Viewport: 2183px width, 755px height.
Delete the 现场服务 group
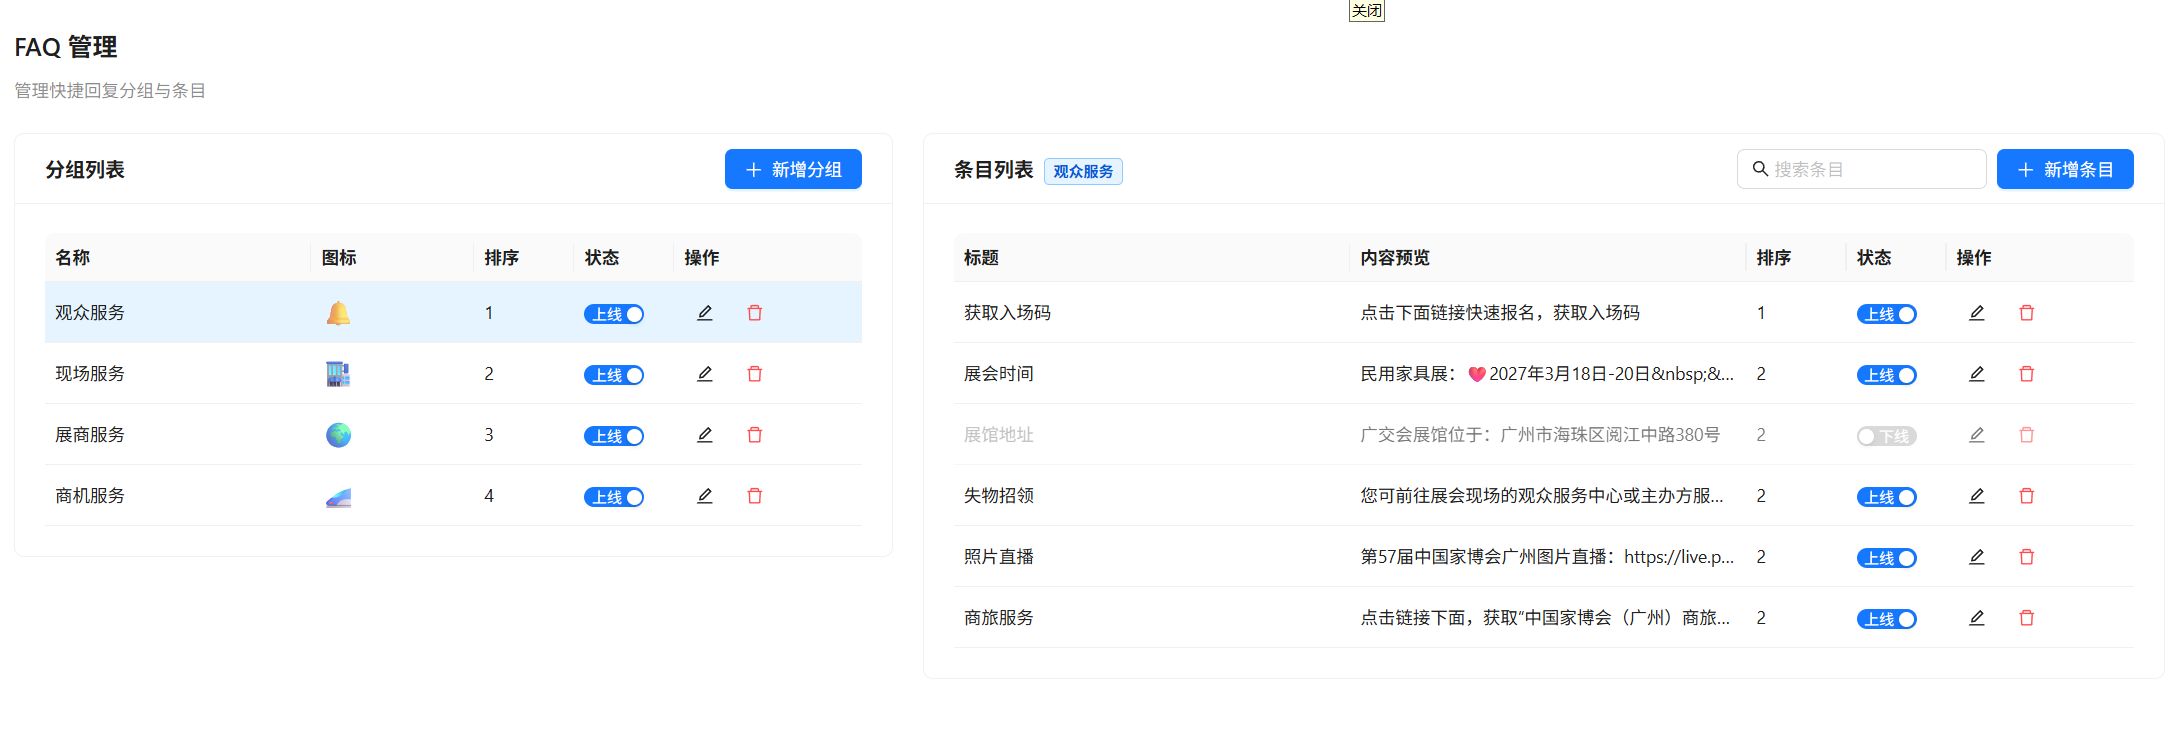(754, 374)
